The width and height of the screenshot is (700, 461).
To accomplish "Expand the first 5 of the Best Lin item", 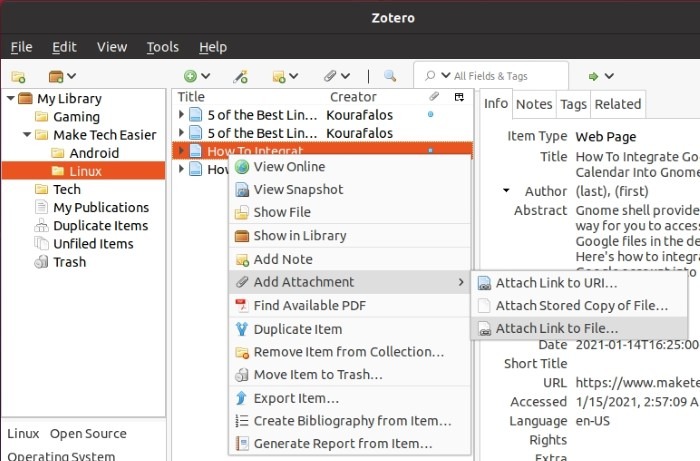I will [x=181, y=114].
